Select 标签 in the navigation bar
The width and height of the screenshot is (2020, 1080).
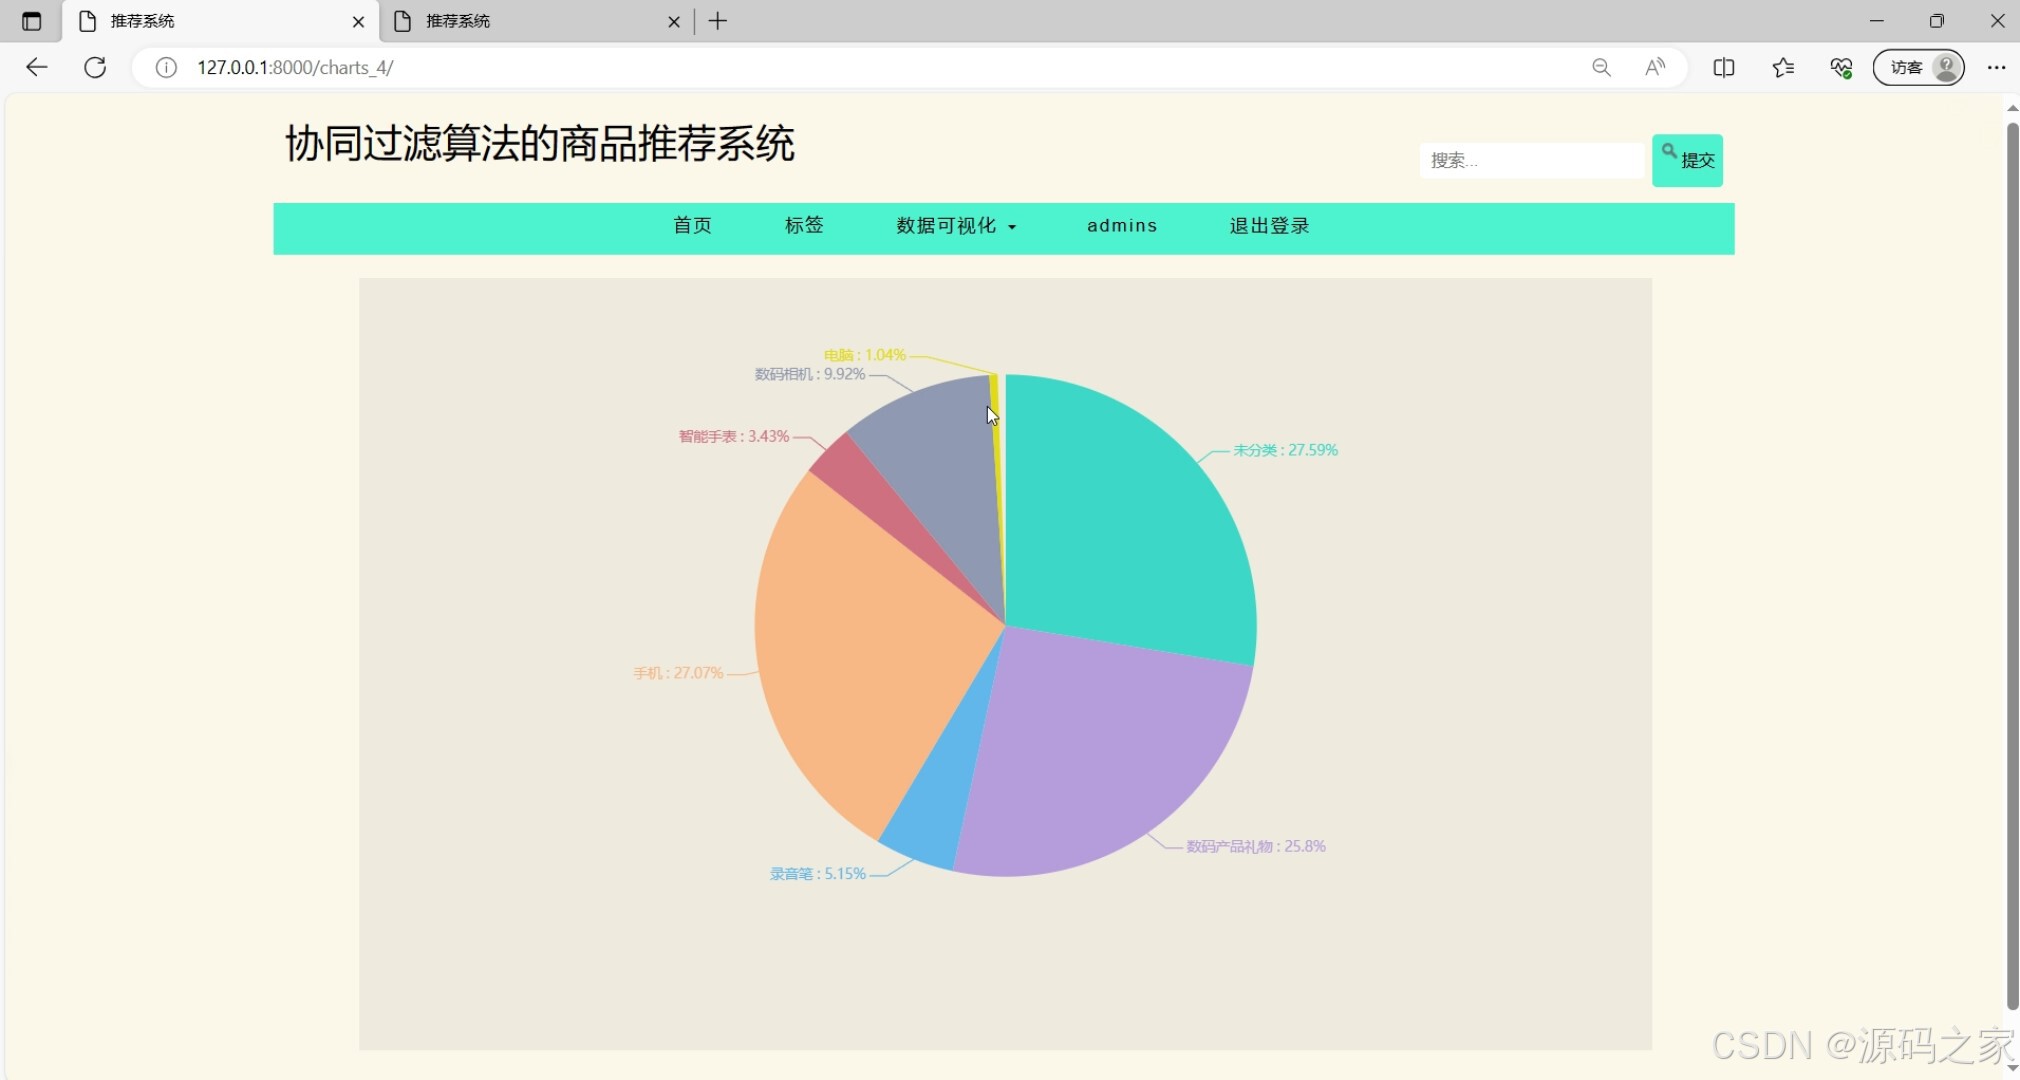[x=804, y=226]
